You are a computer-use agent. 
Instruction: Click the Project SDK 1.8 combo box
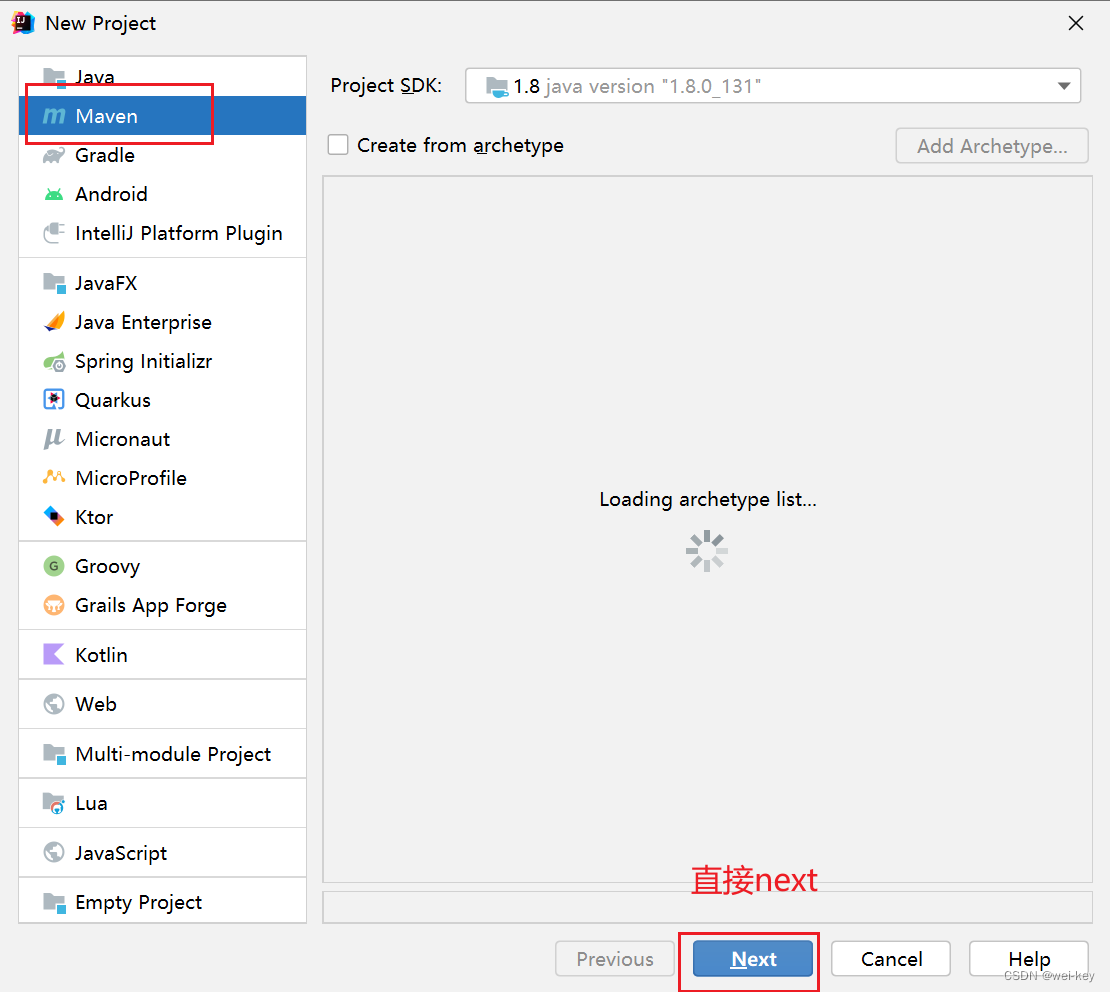[x=772, y=86]
